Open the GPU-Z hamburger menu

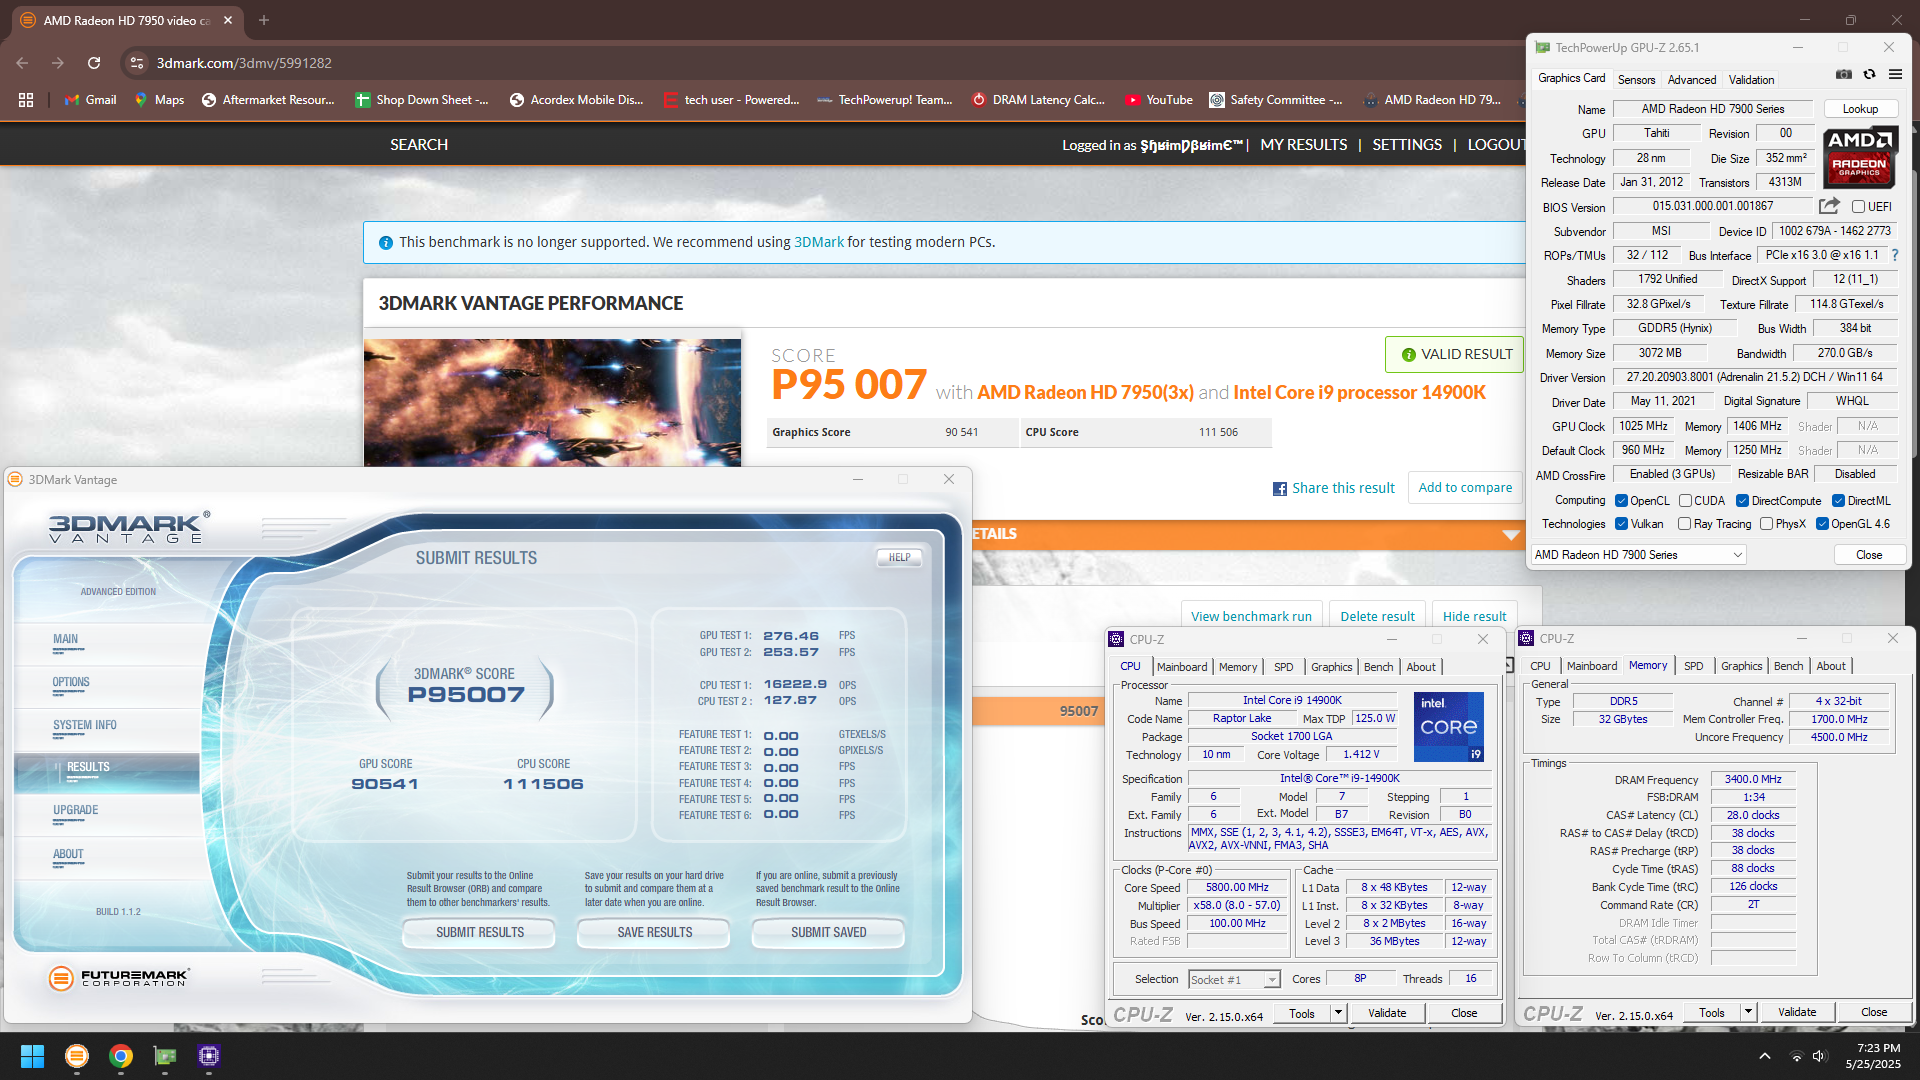tap(1895, 75)
